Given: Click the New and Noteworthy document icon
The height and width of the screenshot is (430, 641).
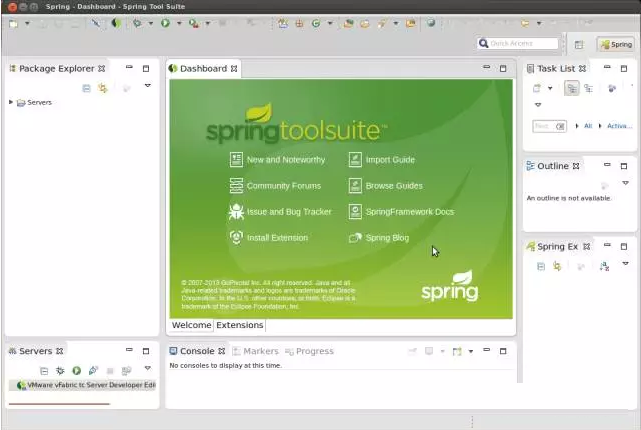Looking at the screenshot, I should pyautogui.click(x=236, y=159).
